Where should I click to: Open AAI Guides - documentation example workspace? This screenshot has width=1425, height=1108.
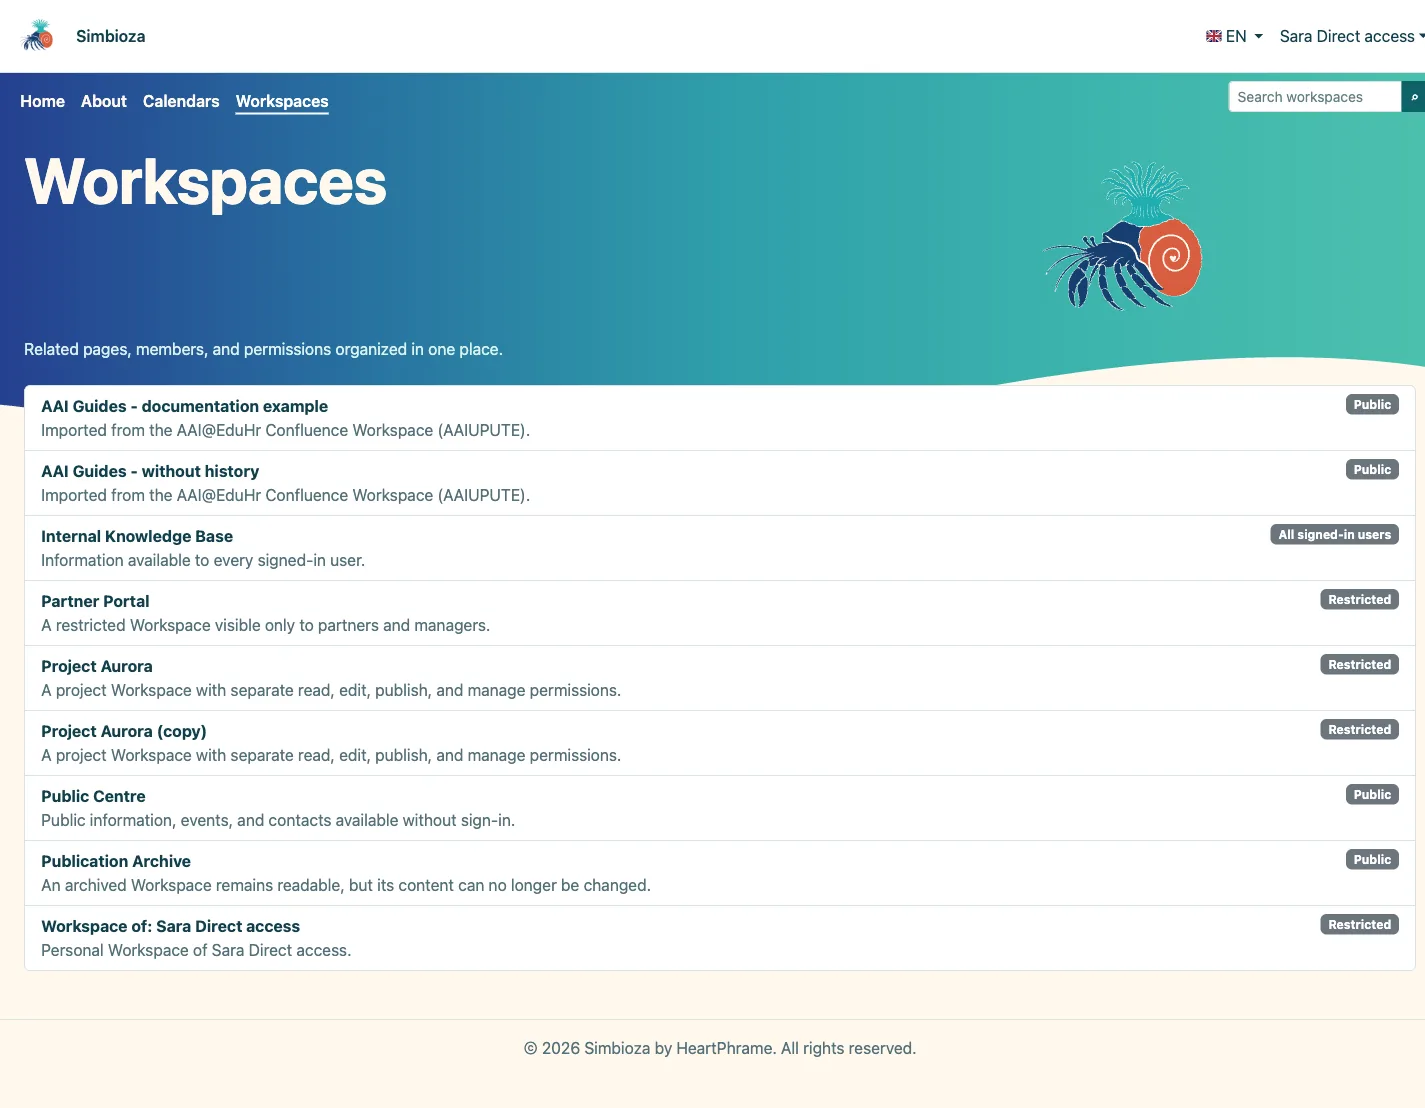pos(184,406)
